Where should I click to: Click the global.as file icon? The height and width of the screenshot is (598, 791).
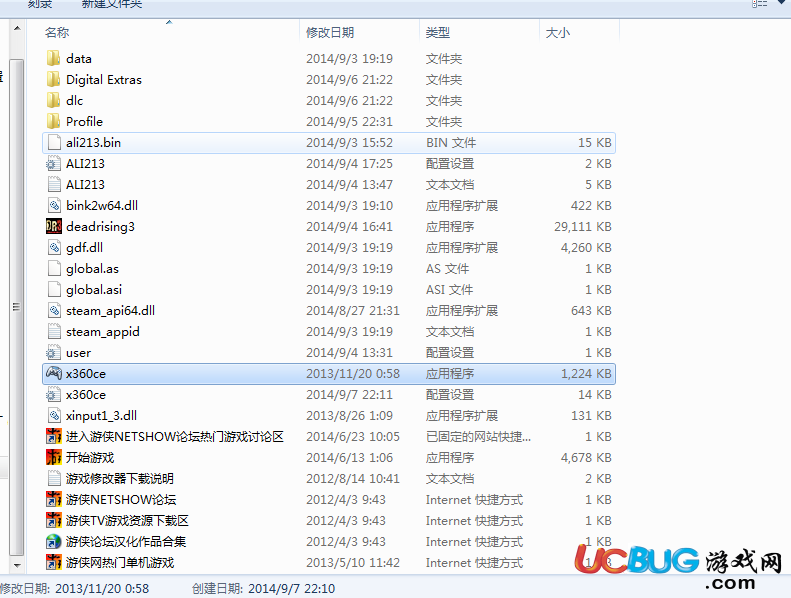pyautogui.click(x=53, y=268)
